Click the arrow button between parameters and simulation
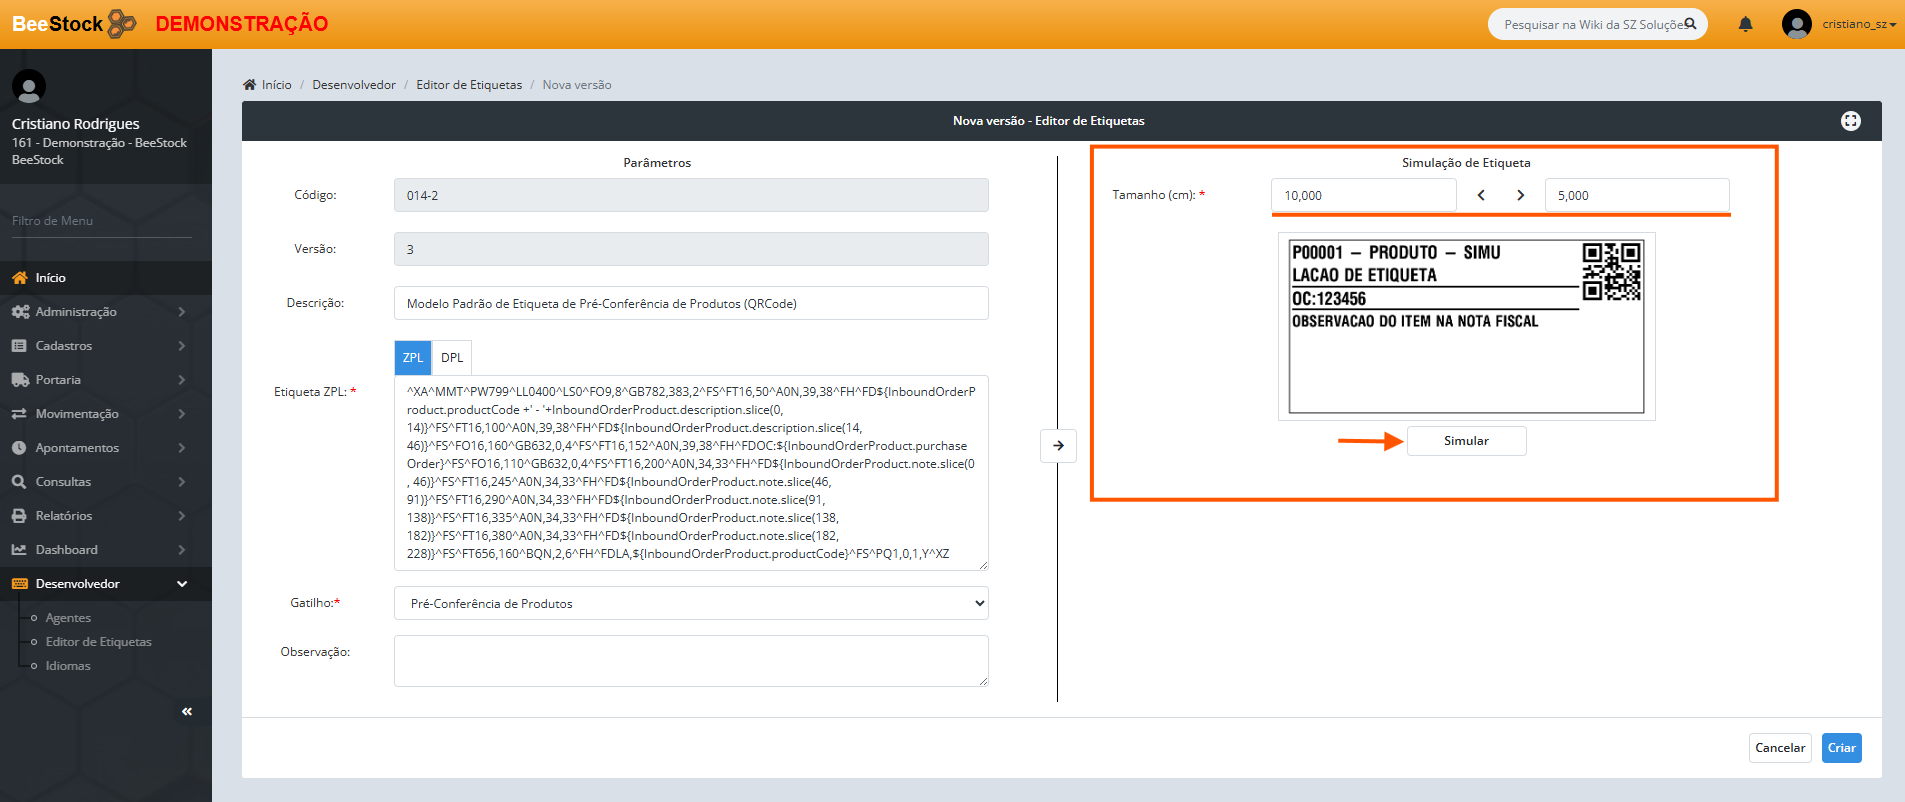Viewport: 1905px width, 802px height. [x=1058, y=446]
